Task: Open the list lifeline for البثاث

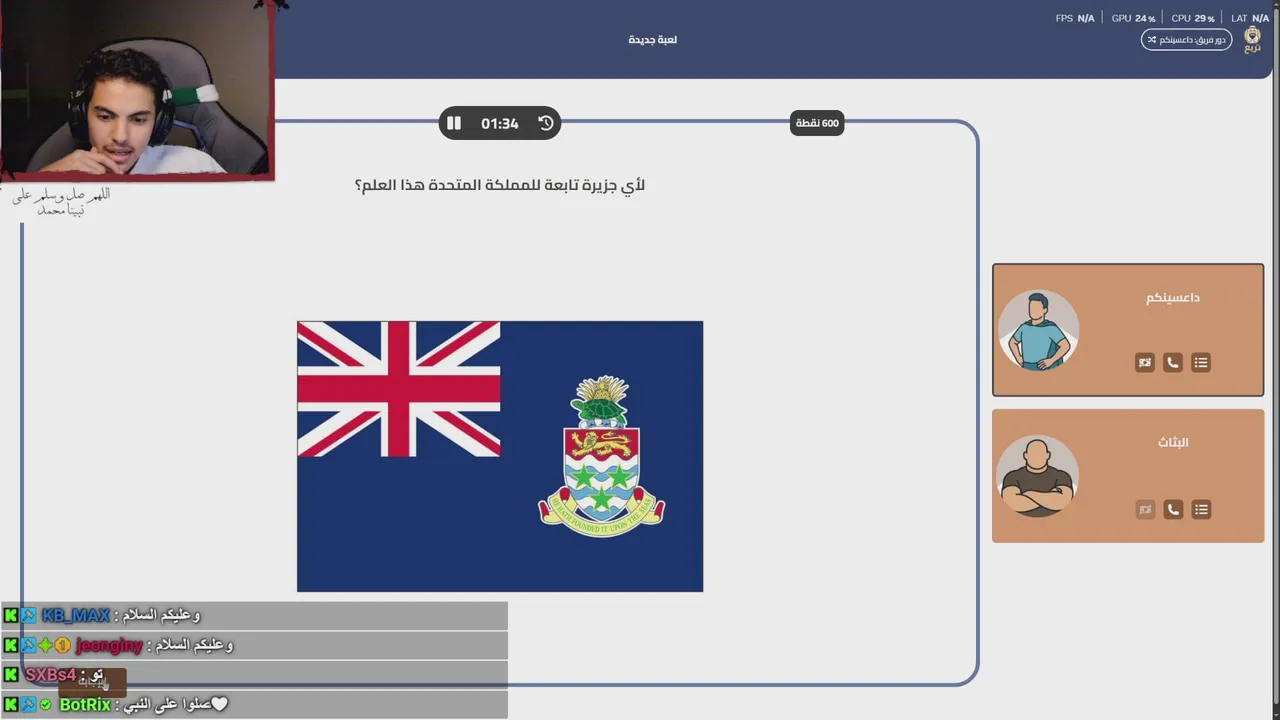Action: click(1201, 510)
